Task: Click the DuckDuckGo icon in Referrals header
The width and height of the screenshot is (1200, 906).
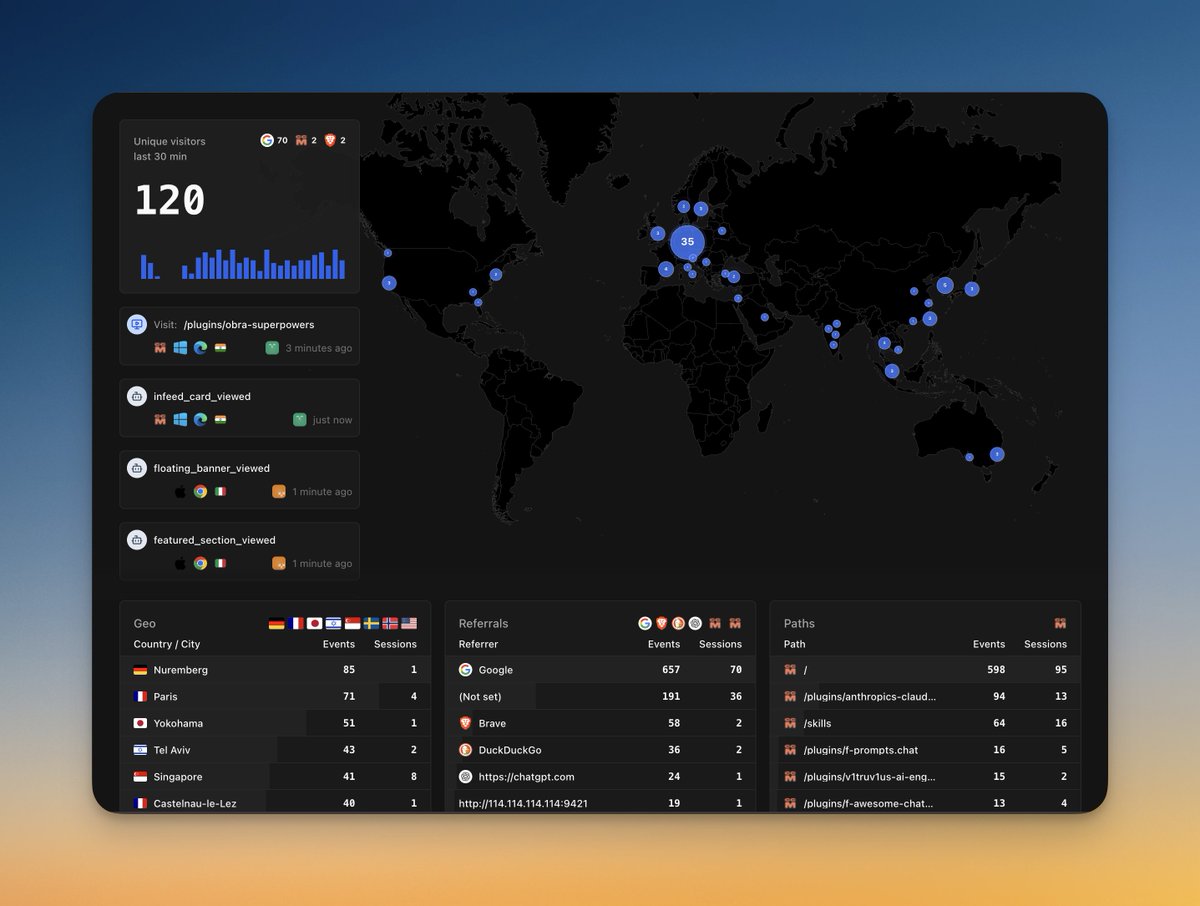Action: [x=678, y=623]
